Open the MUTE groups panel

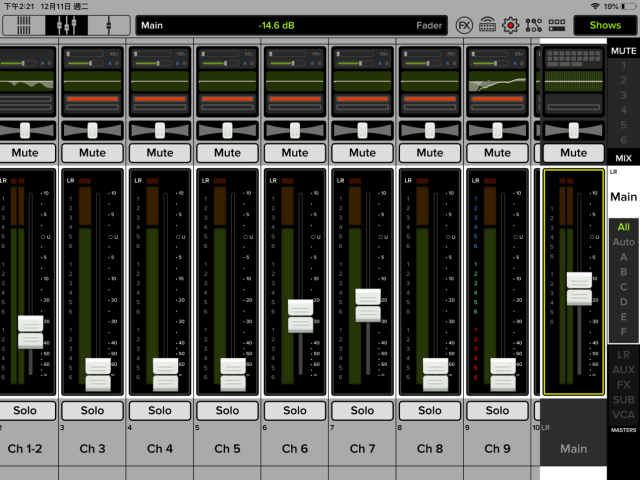pos(623,48)
